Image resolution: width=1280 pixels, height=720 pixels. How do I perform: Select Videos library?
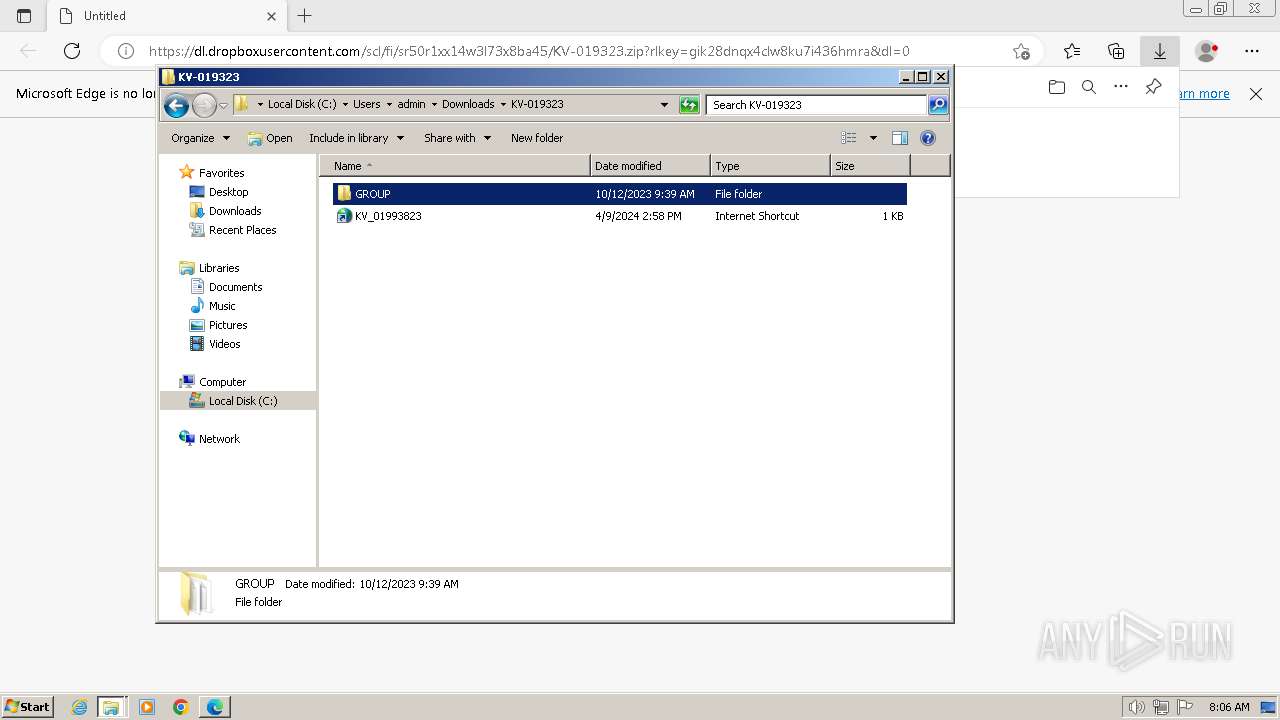[224, 344]
